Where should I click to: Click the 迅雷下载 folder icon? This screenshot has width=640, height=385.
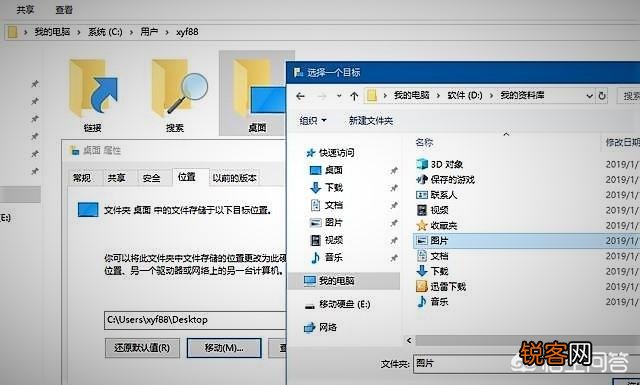[422, 286]
